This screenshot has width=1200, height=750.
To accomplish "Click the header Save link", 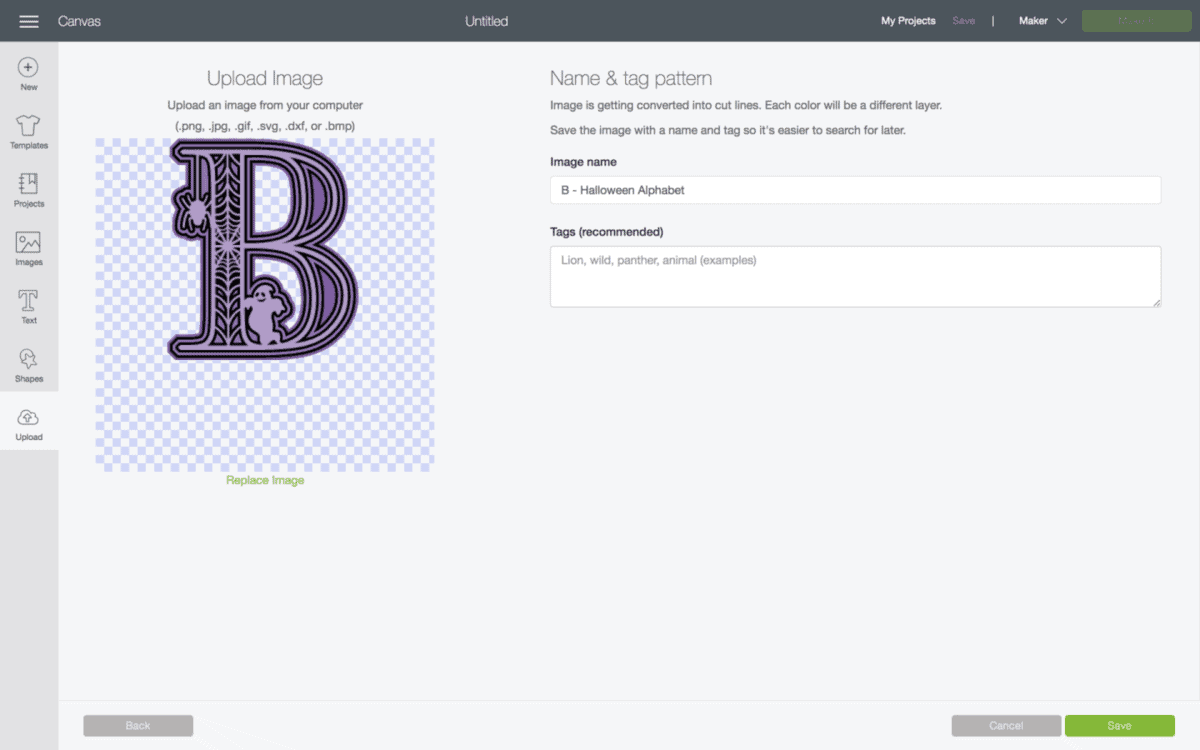I will click(963, 21).
